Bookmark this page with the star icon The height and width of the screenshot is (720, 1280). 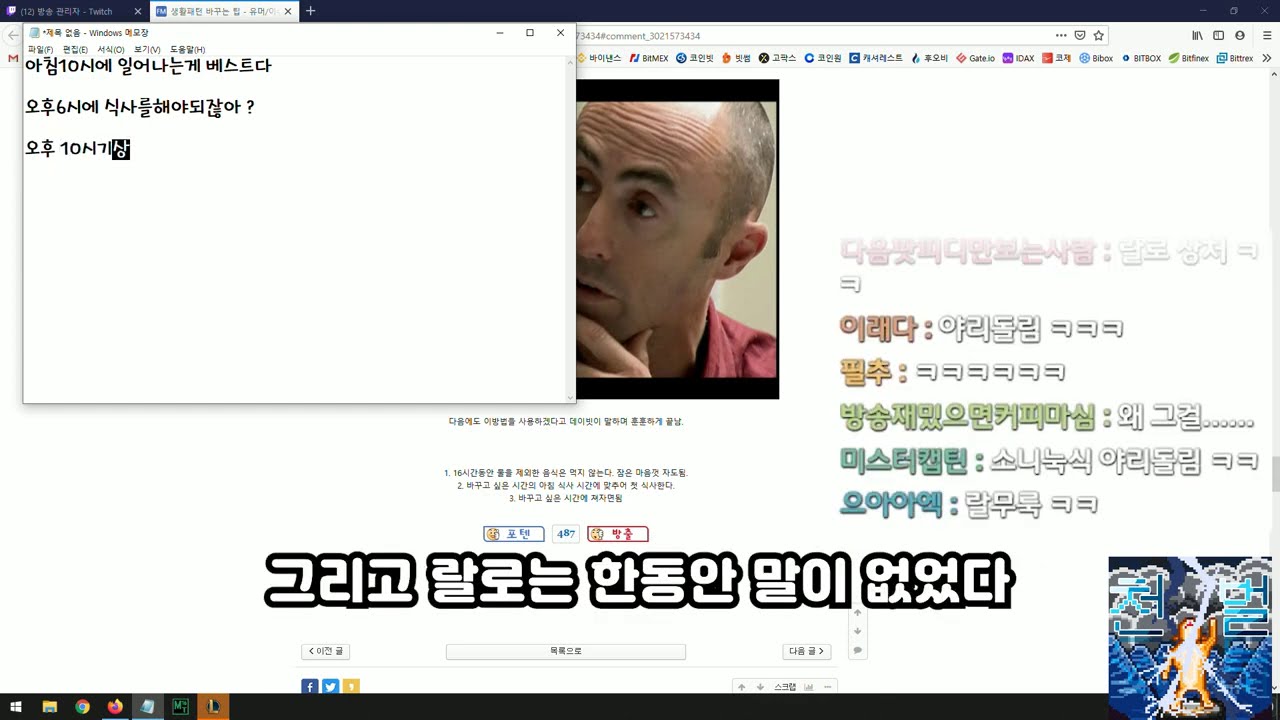point(1098,35)
